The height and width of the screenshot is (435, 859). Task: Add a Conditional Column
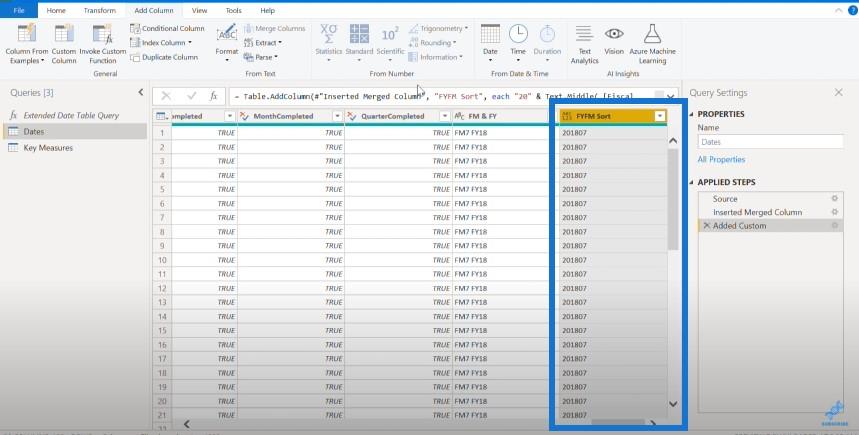coord(168,28)
